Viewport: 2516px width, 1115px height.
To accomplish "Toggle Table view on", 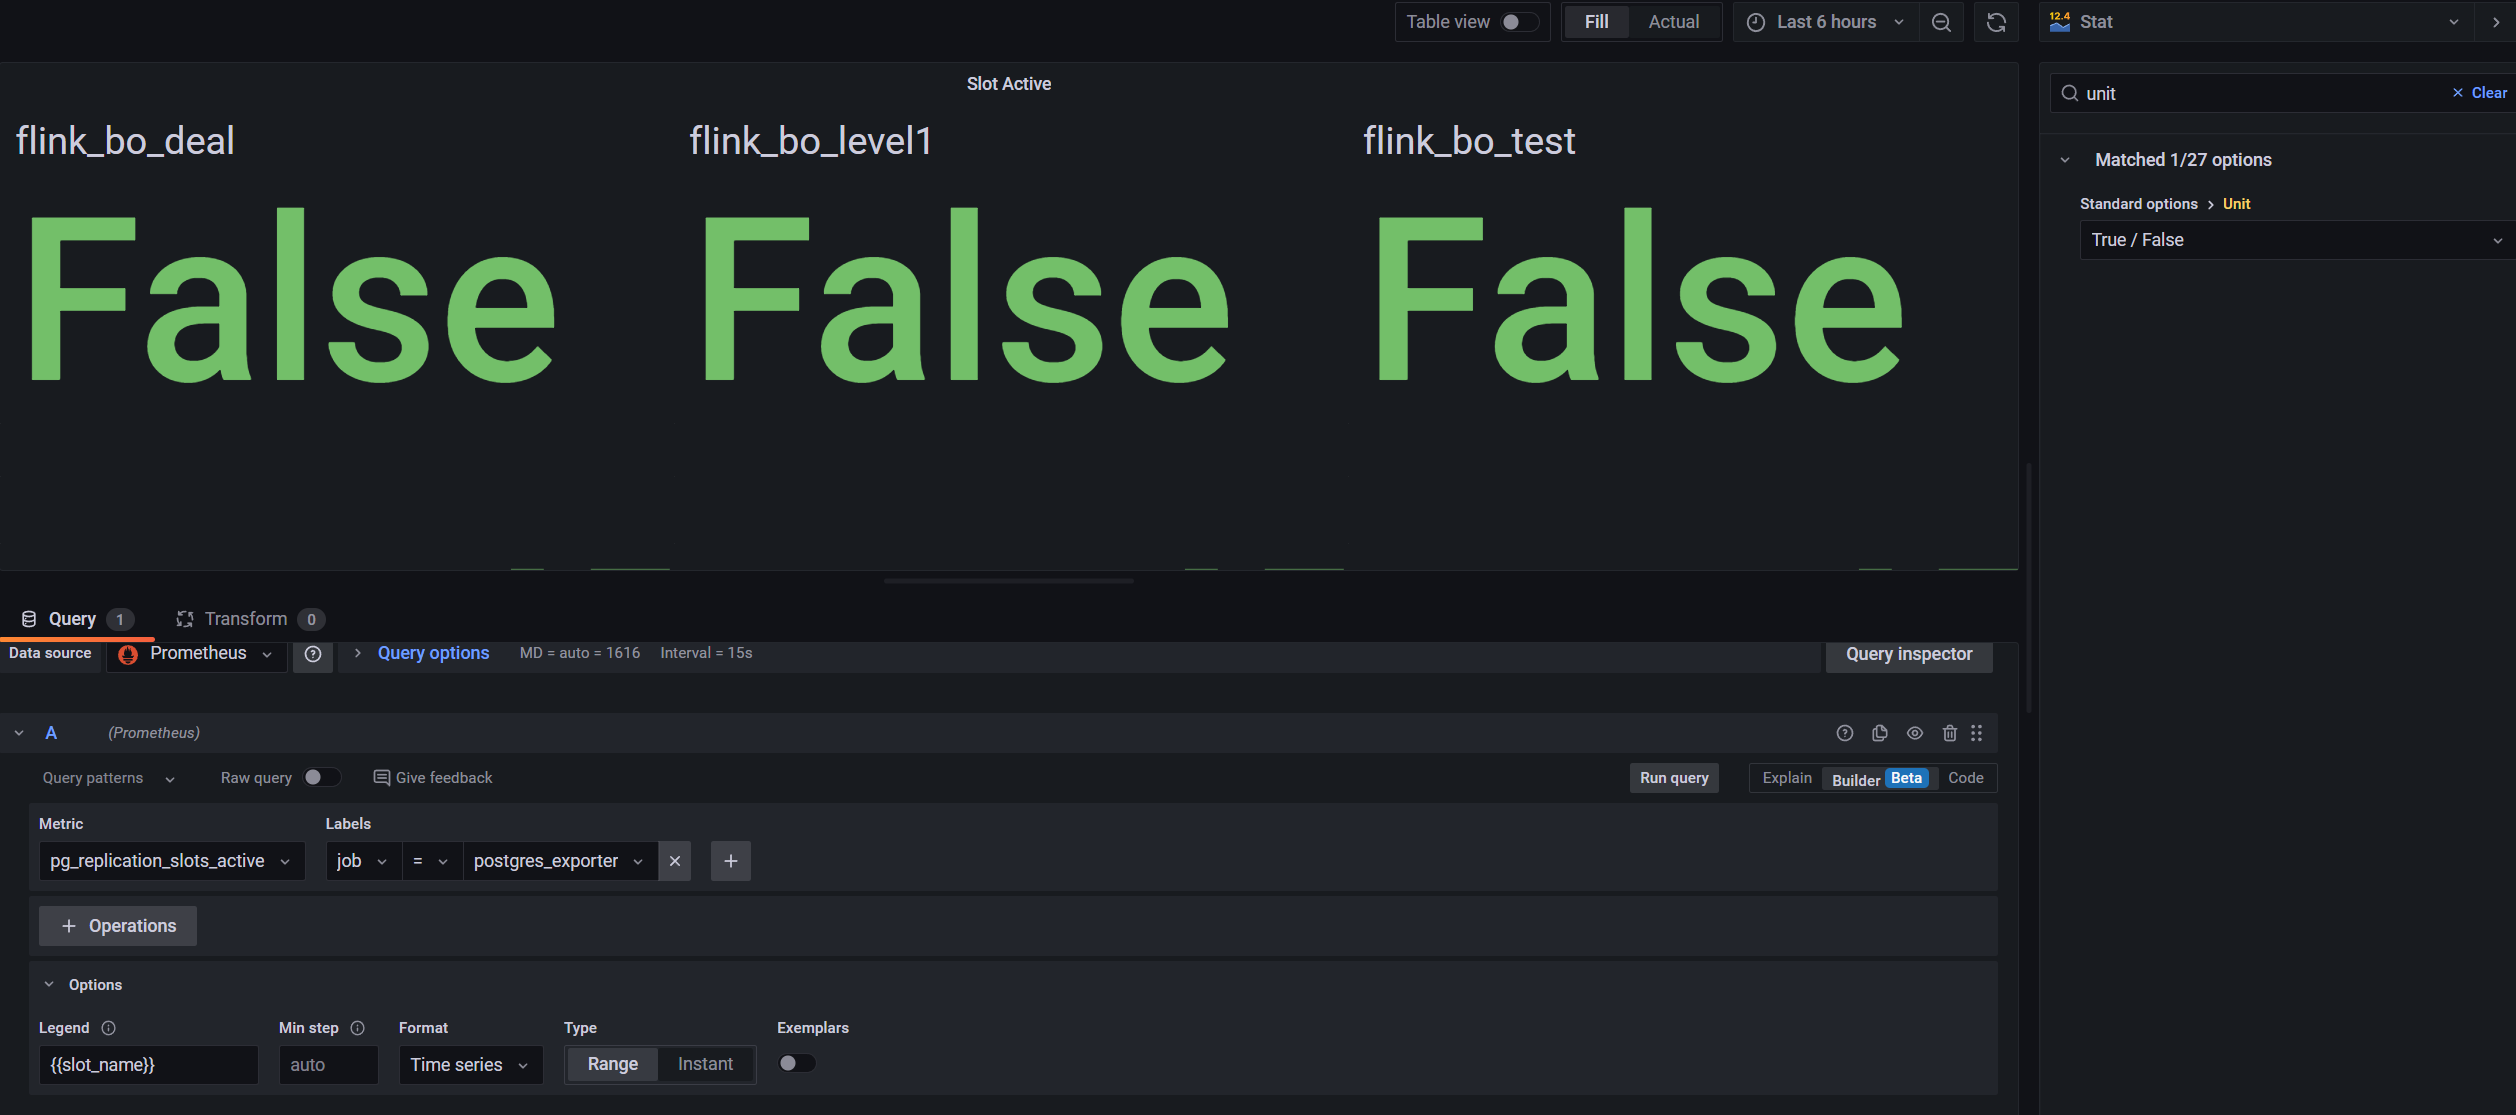I will (x=1512, y=21).
